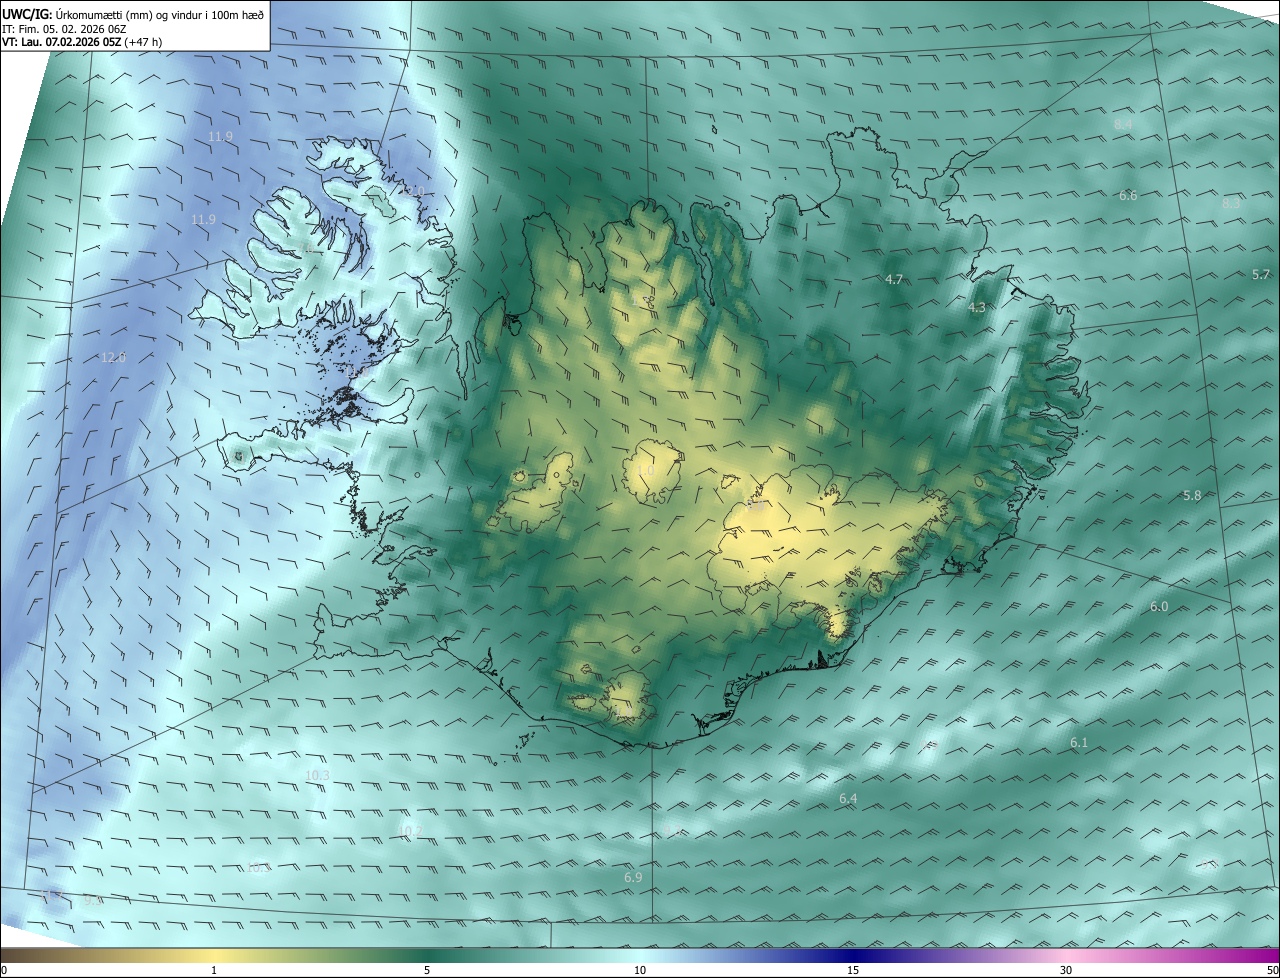Click the 12.0 value label west of Iceland
This screenshot has height=978, width=1280.
(x=114, y=358)
